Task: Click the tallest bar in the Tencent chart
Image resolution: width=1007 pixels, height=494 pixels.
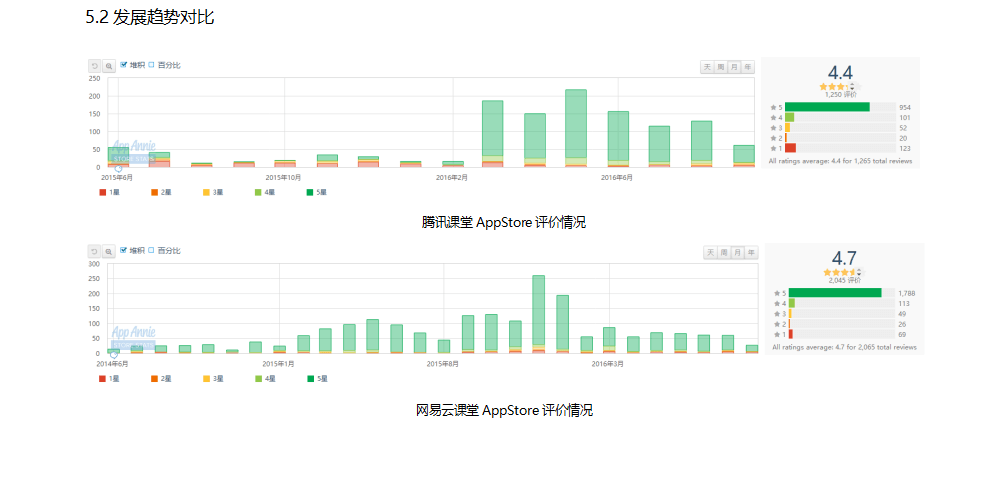Action: [576, 128]
